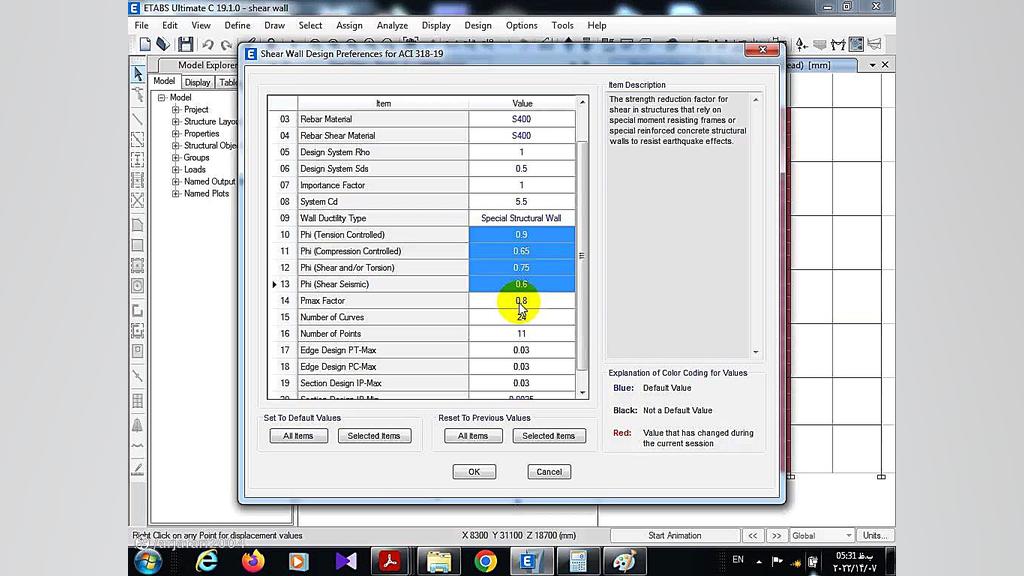This screenshot has height=576, width=1024.
Task: Open Chrome from the taskbar
Action: pyautogui.click(x=485, y=561)
